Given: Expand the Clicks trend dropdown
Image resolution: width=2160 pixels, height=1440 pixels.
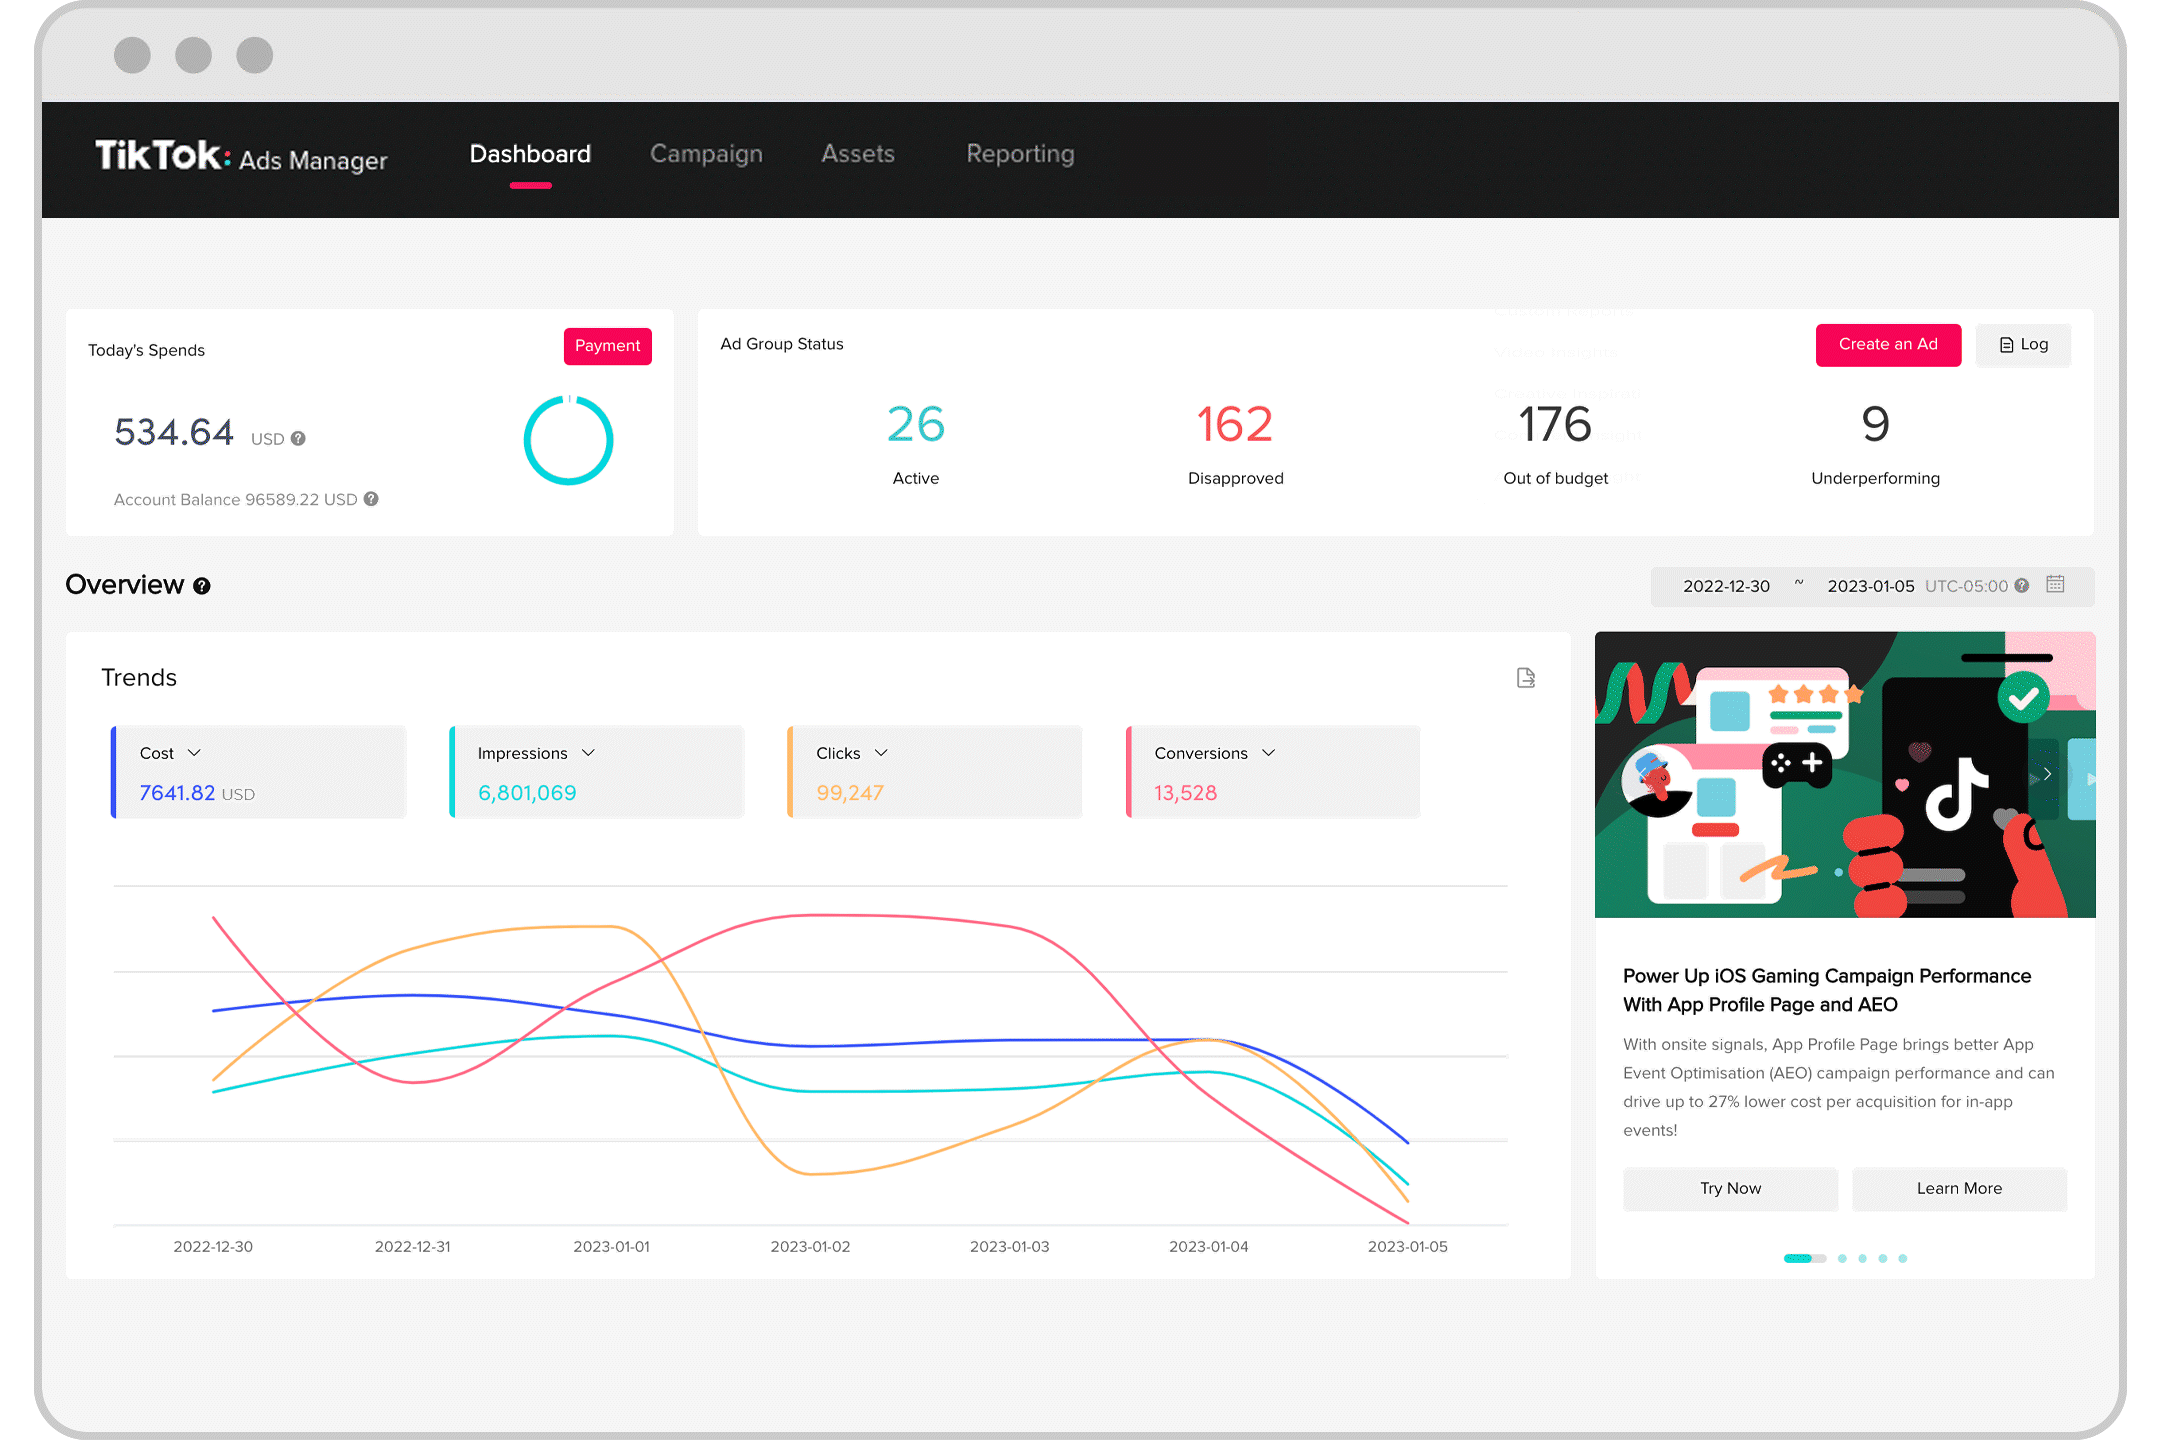Looking at the screenshot, I should (884, 752).
